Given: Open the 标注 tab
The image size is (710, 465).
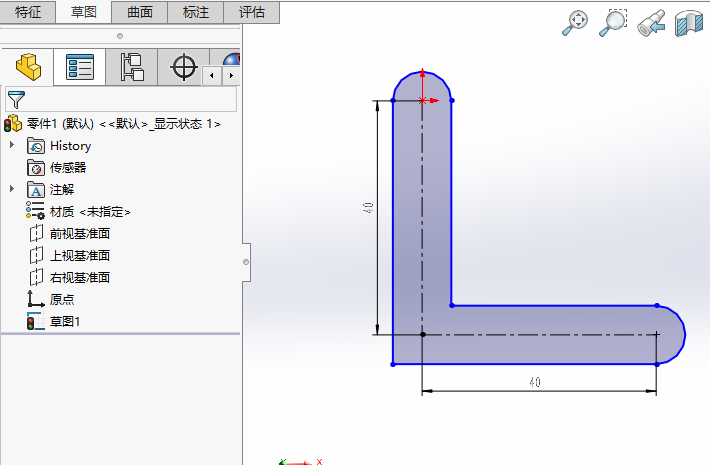Looking at the screenshot, I should tap(196, 12).
